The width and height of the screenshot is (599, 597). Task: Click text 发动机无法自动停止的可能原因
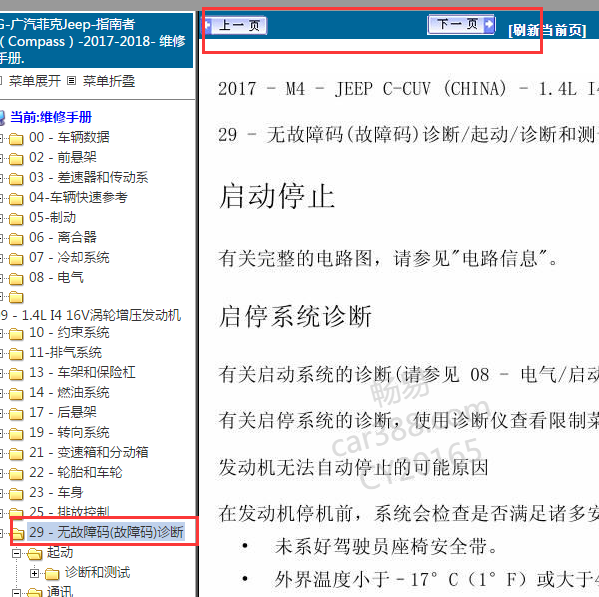coord(353,467)
